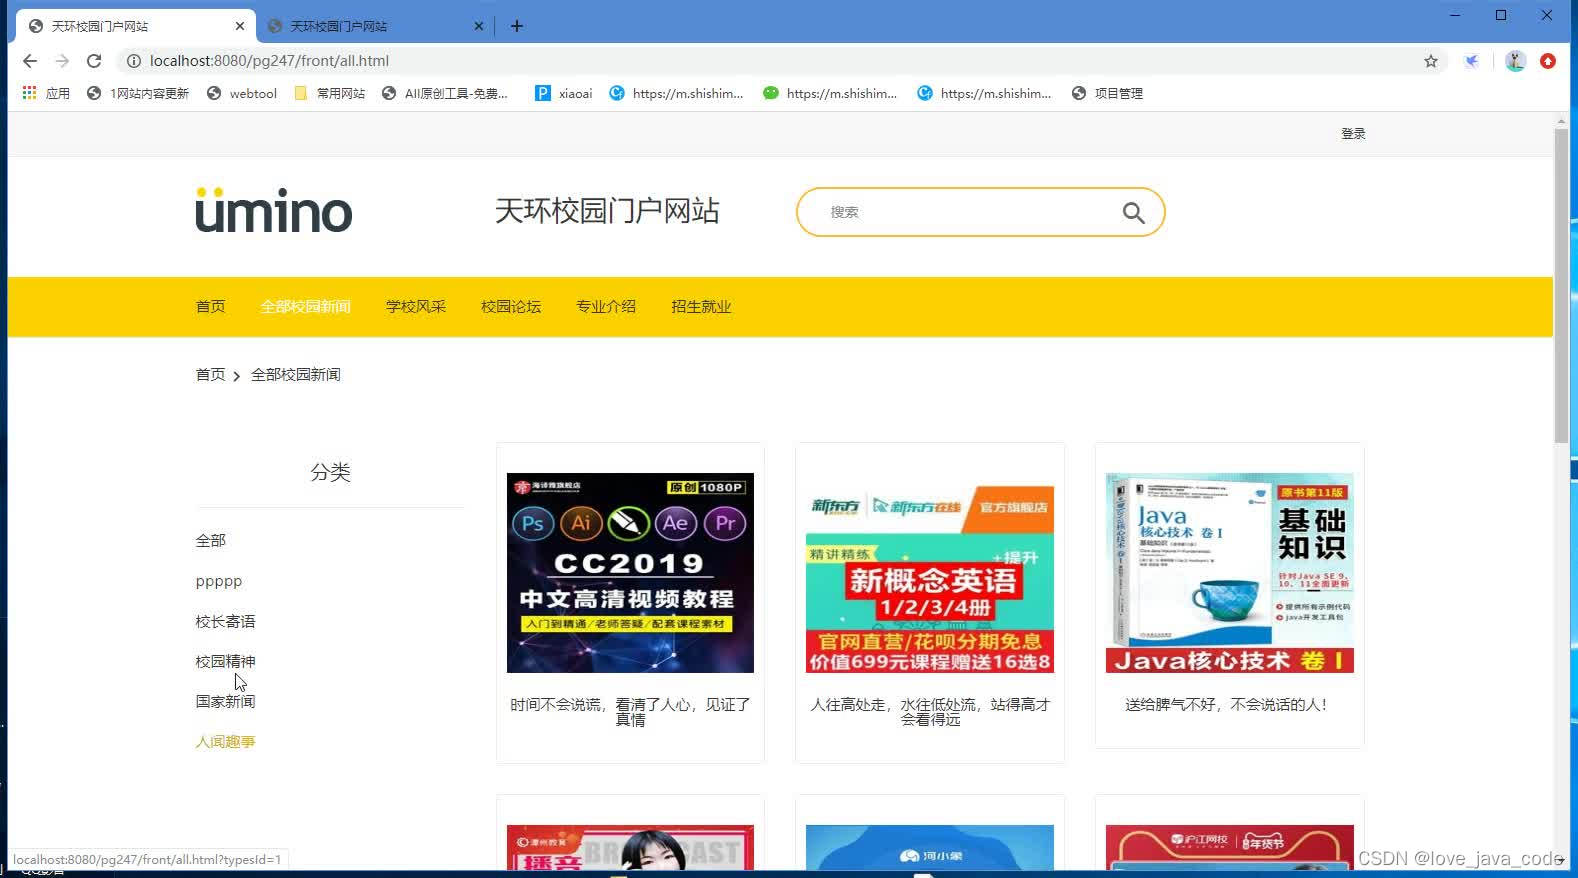Open the All原创工具 bookmark
This screenshot has width=1578, height=878.
(445, 93)
